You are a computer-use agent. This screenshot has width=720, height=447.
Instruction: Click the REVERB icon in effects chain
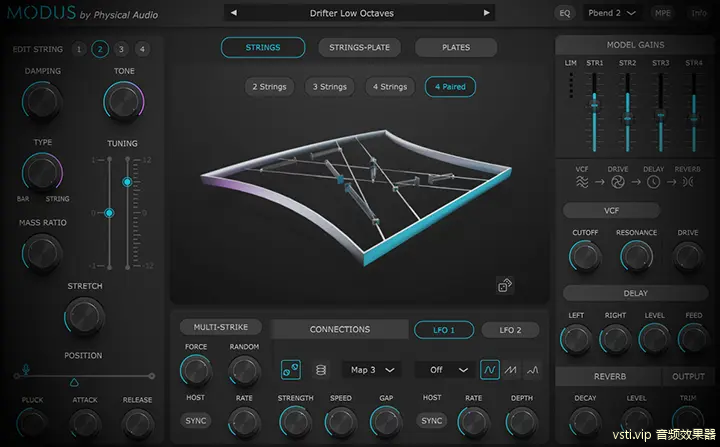click(x=687, y=182)
